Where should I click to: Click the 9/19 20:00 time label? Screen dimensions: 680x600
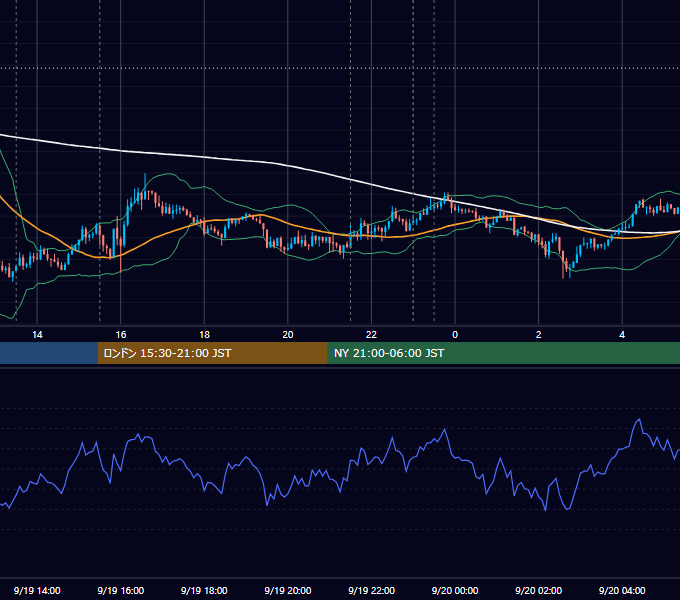288,590
